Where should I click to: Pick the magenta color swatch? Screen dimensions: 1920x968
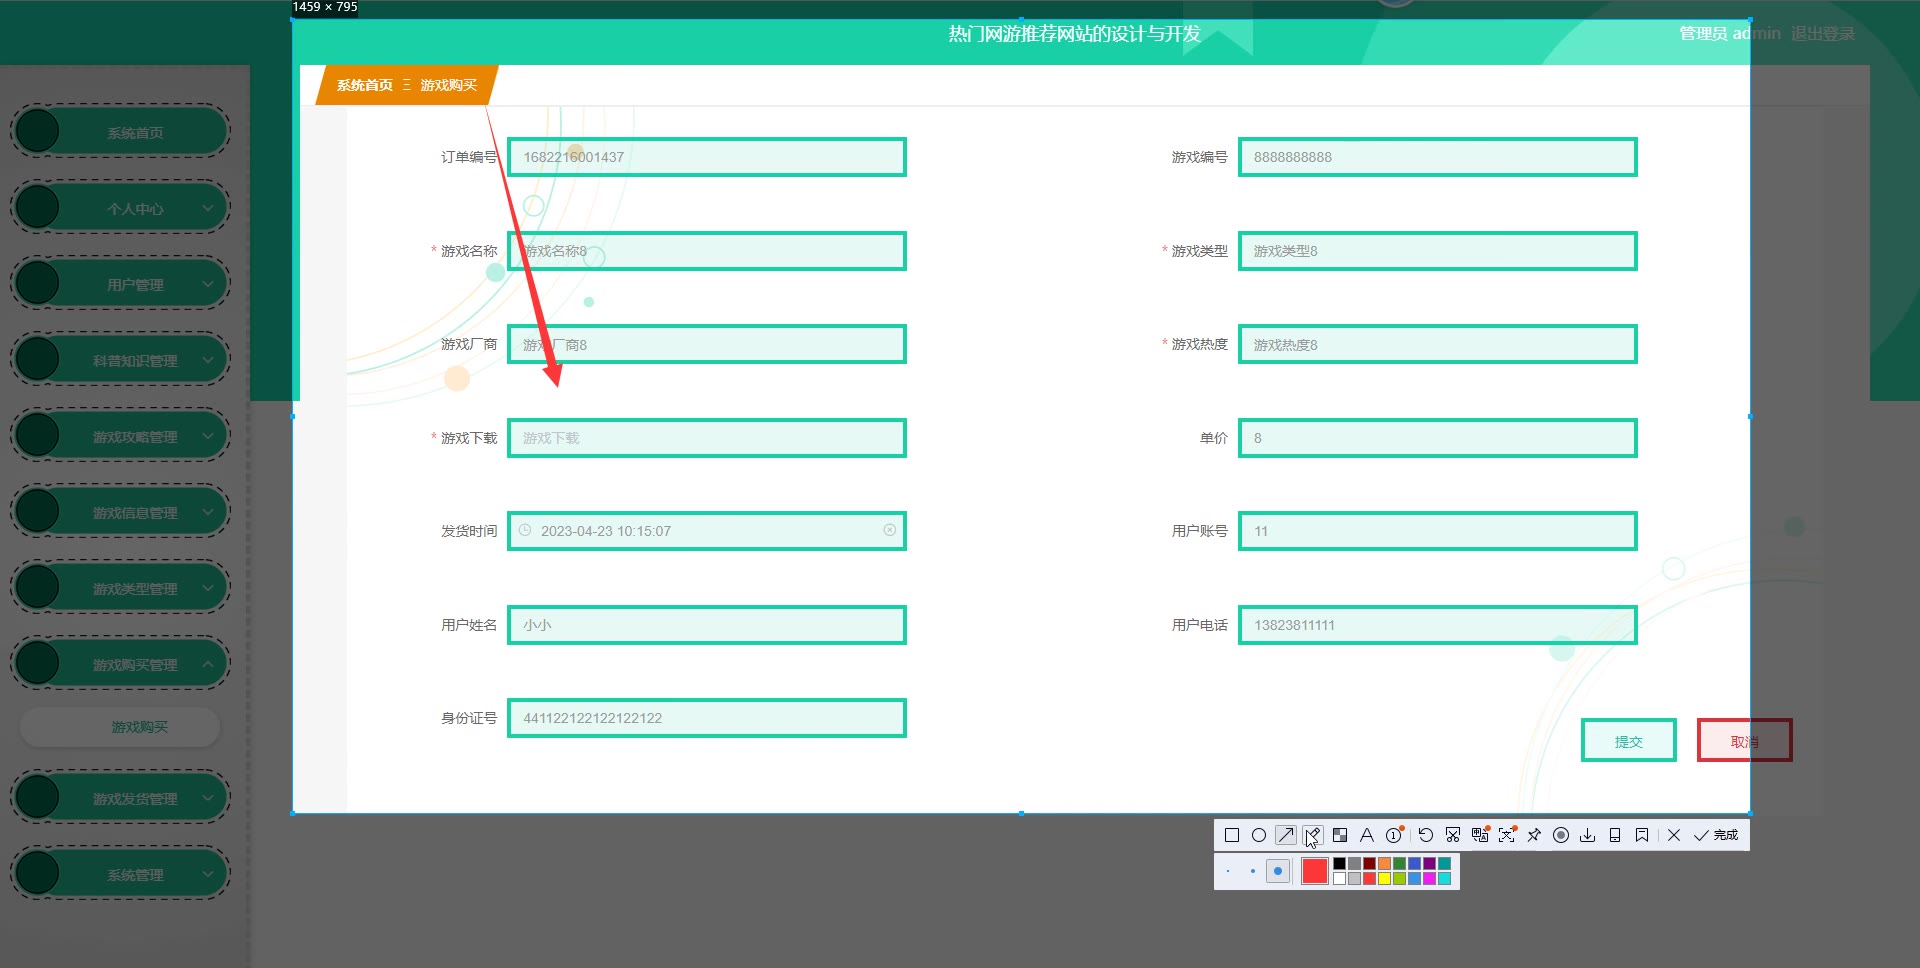pos(1430,879)
